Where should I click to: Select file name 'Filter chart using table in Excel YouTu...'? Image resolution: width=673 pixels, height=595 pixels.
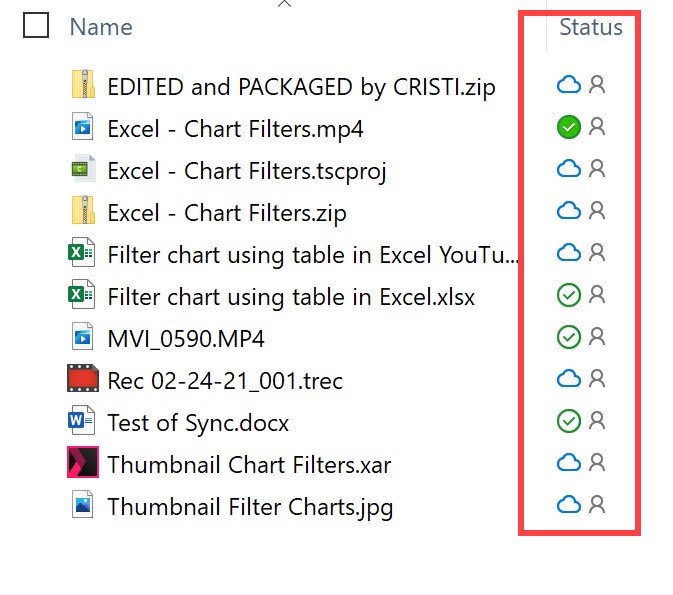pos(313,255)
